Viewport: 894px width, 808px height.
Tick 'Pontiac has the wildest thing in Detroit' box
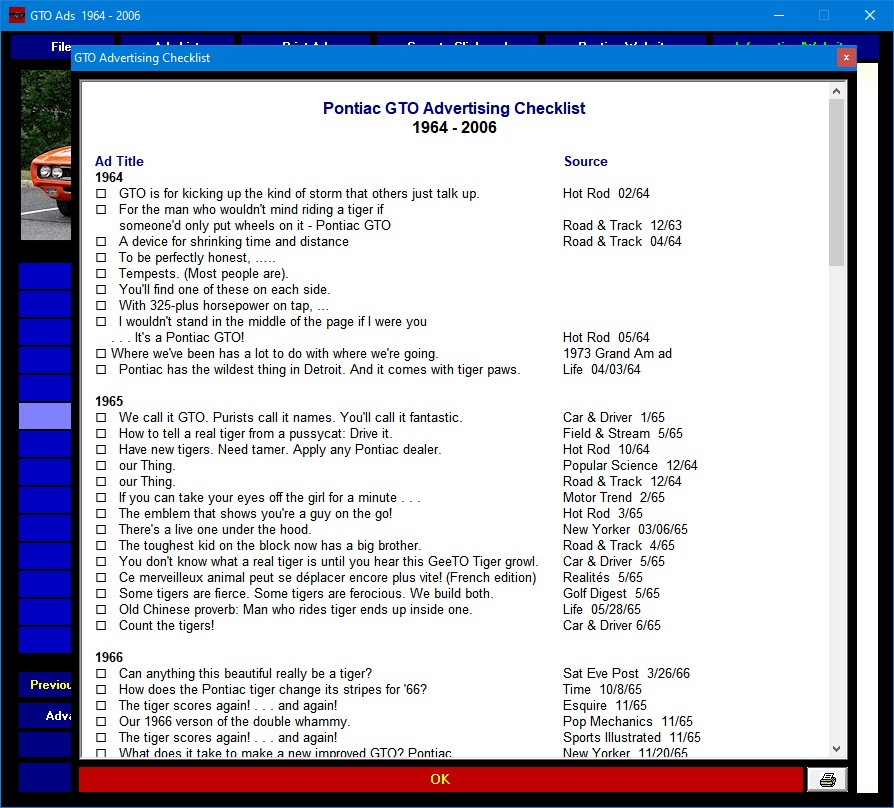(x=101, y=370)
